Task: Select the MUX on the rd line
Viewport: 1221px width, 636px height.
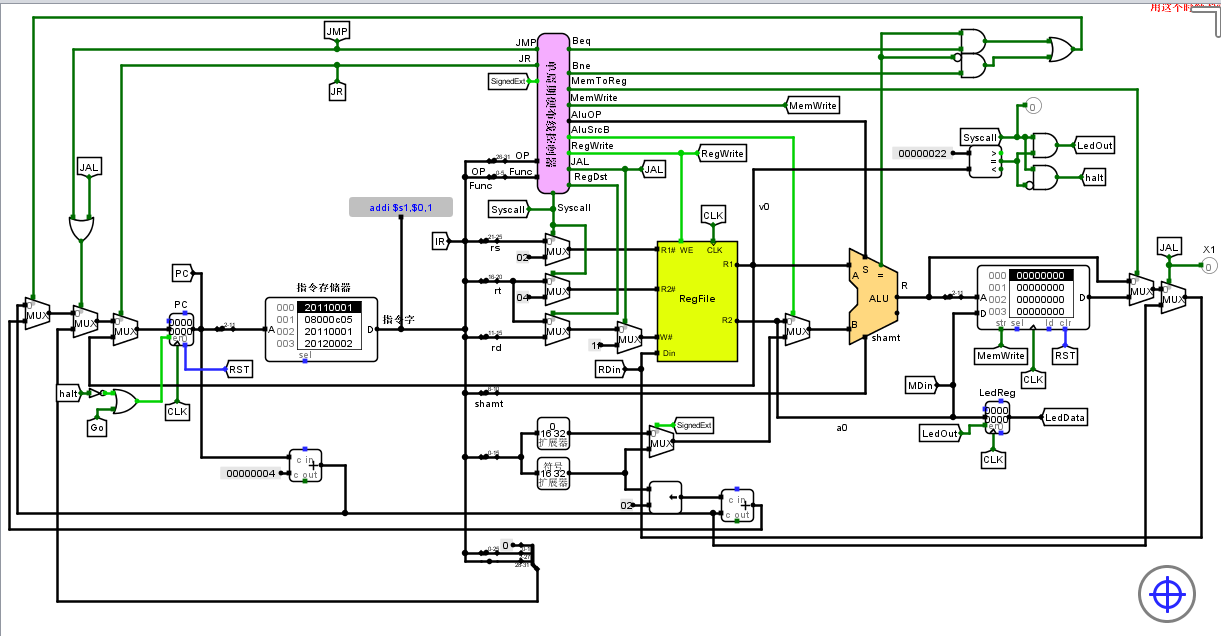Action: (557, 329)
